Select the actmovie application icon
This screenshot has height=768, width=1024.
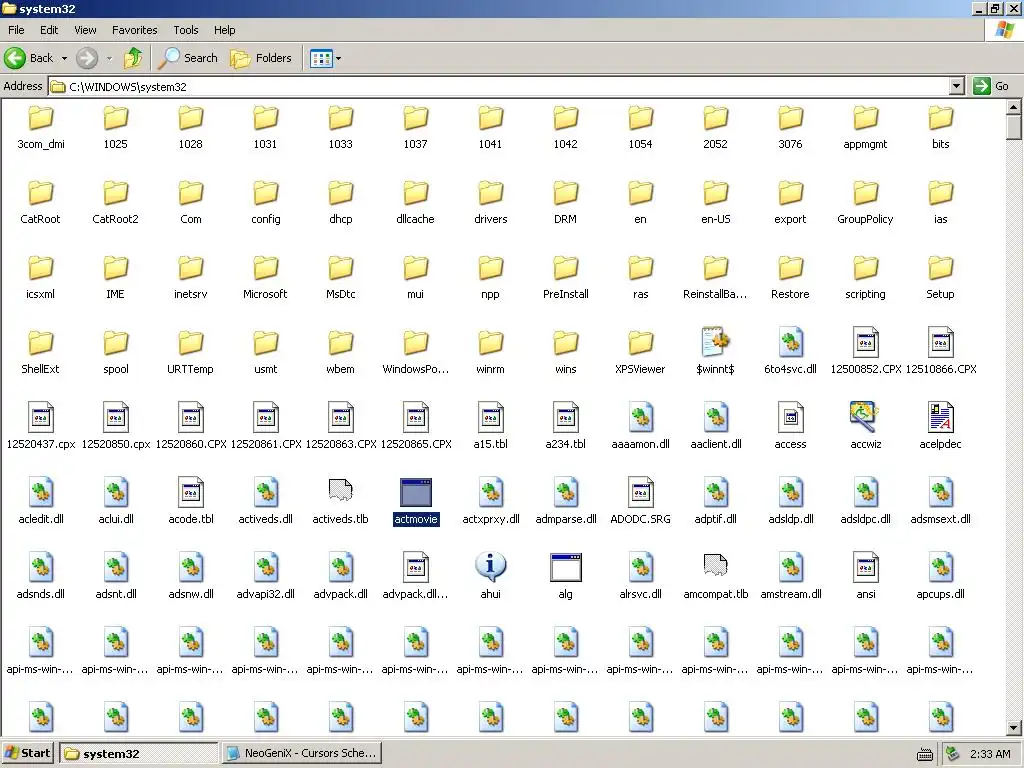(x=415, y=492)
